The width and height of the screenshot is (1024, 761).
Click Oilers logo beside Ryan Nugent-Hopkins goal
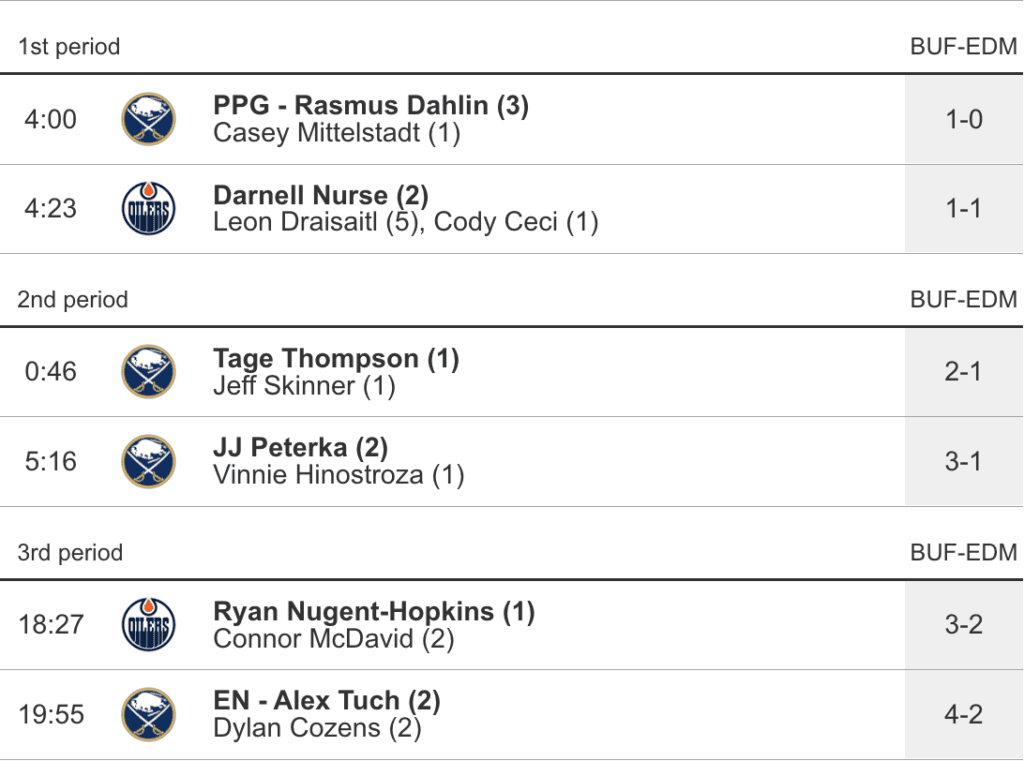click(148, 625)
